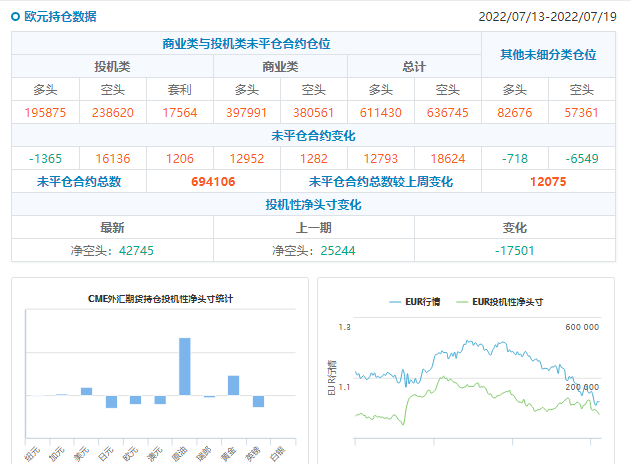The height and width of the screenshot is (464, 631).
Task: Click the 英镑 negative bar
Action: pyautogui.click(x=258, y=401)
